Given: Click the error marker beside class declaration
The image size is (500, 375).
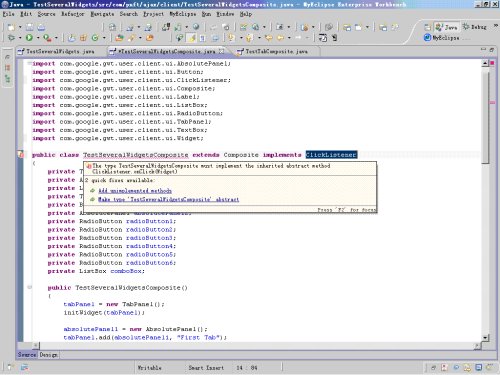Looking at the screenshot, I should [x=21, y=155].
